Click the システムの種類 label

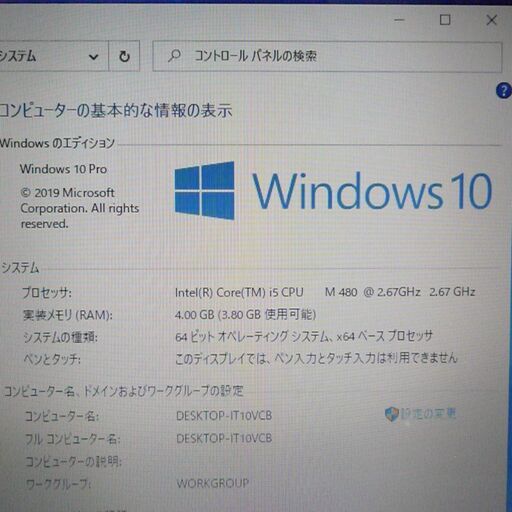[60, 337]
